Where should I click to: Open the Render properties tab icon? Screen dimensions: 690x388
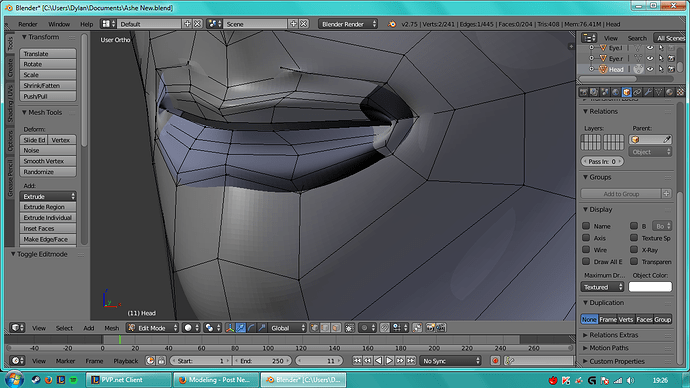[584, 92]
